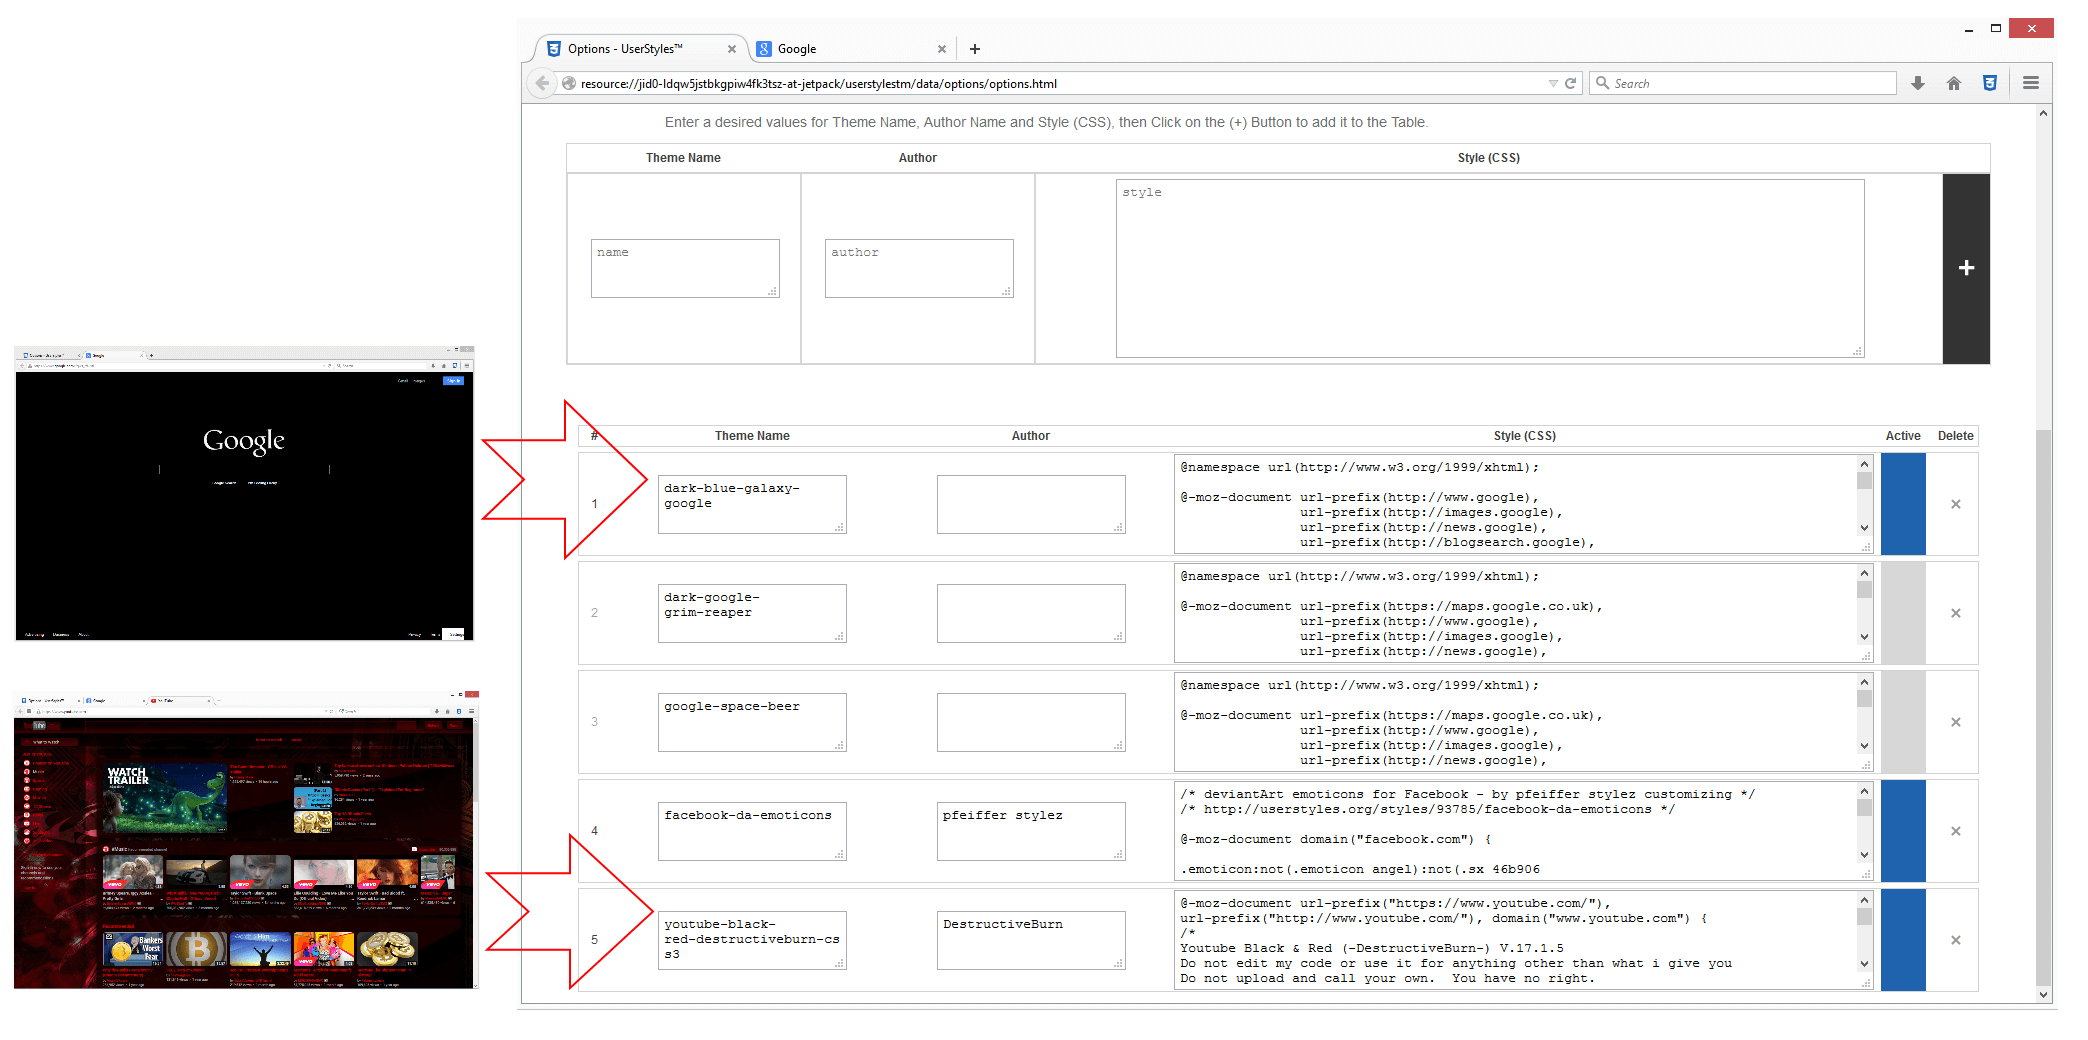Click the CSS scrollbar down arrow in row 3
Image resolution: width=2088 pixels, height=1040 pixels.
tap(1864, 746)
